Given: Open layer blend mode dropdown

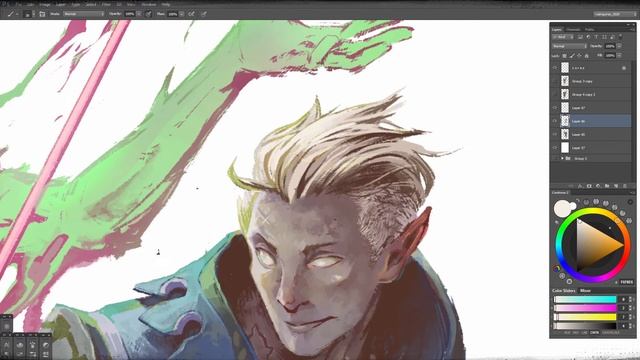Looking at the screenshot, I should 569,46.
